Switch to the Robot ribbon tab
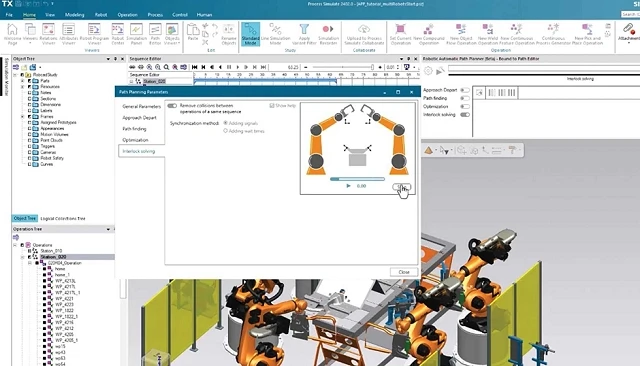 101,15
